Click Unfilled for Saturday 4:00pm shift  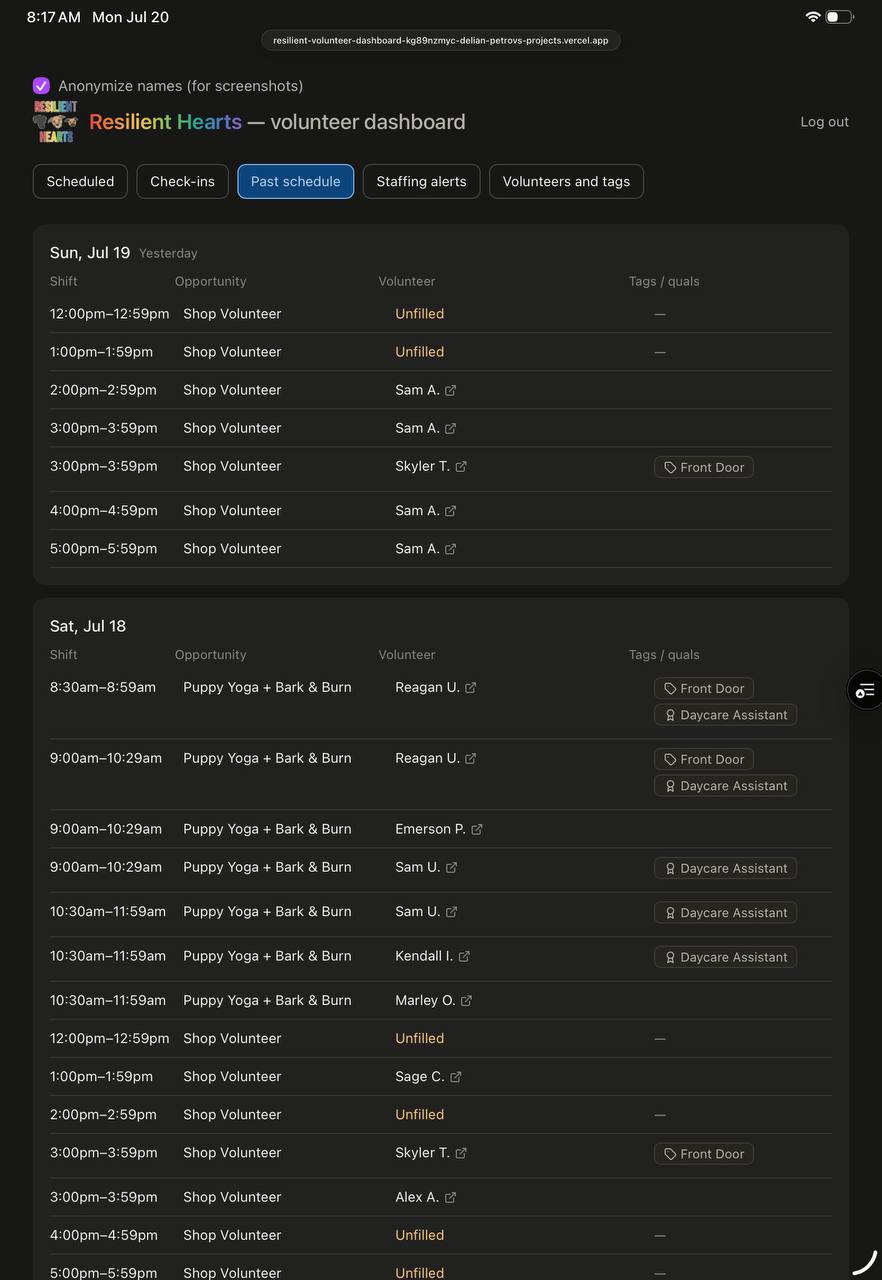419,1236
